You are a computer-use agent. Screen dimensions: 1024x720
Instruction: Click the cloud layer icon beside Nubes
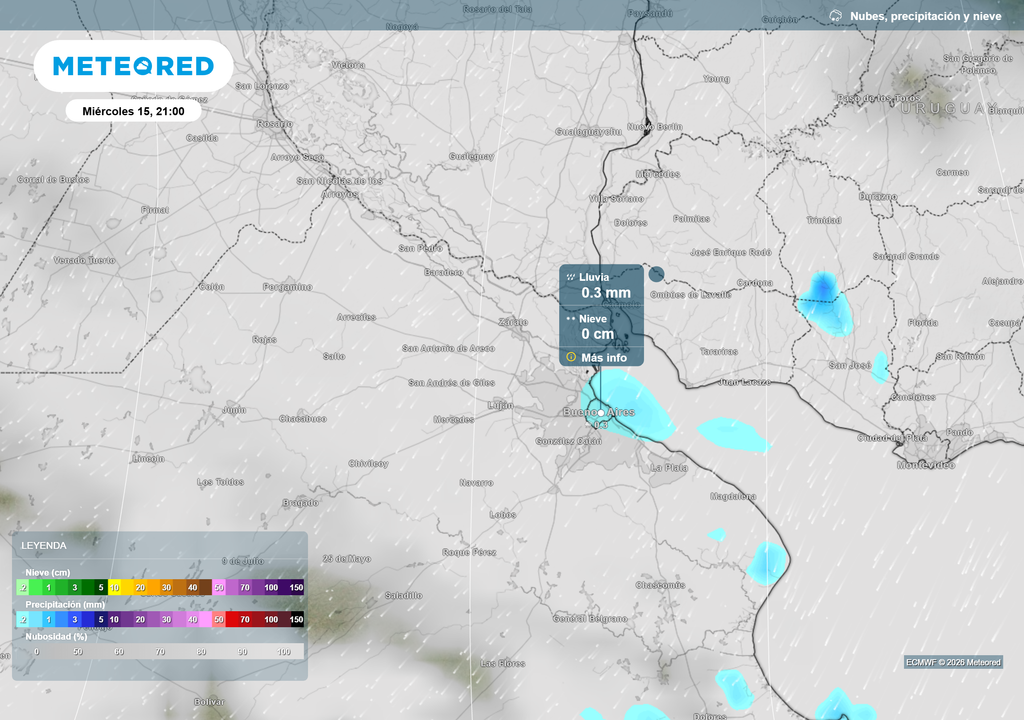tap(835, 16)
